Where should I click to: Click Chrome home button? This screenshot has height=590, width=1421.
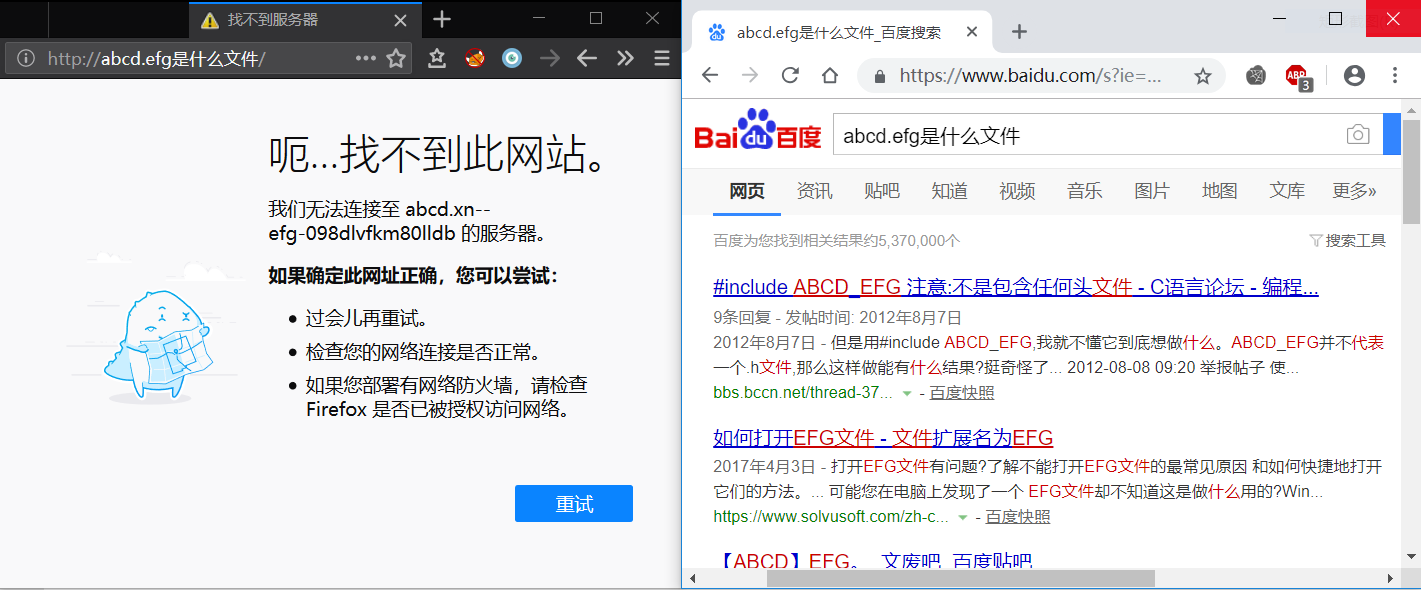tap(830, 75)
